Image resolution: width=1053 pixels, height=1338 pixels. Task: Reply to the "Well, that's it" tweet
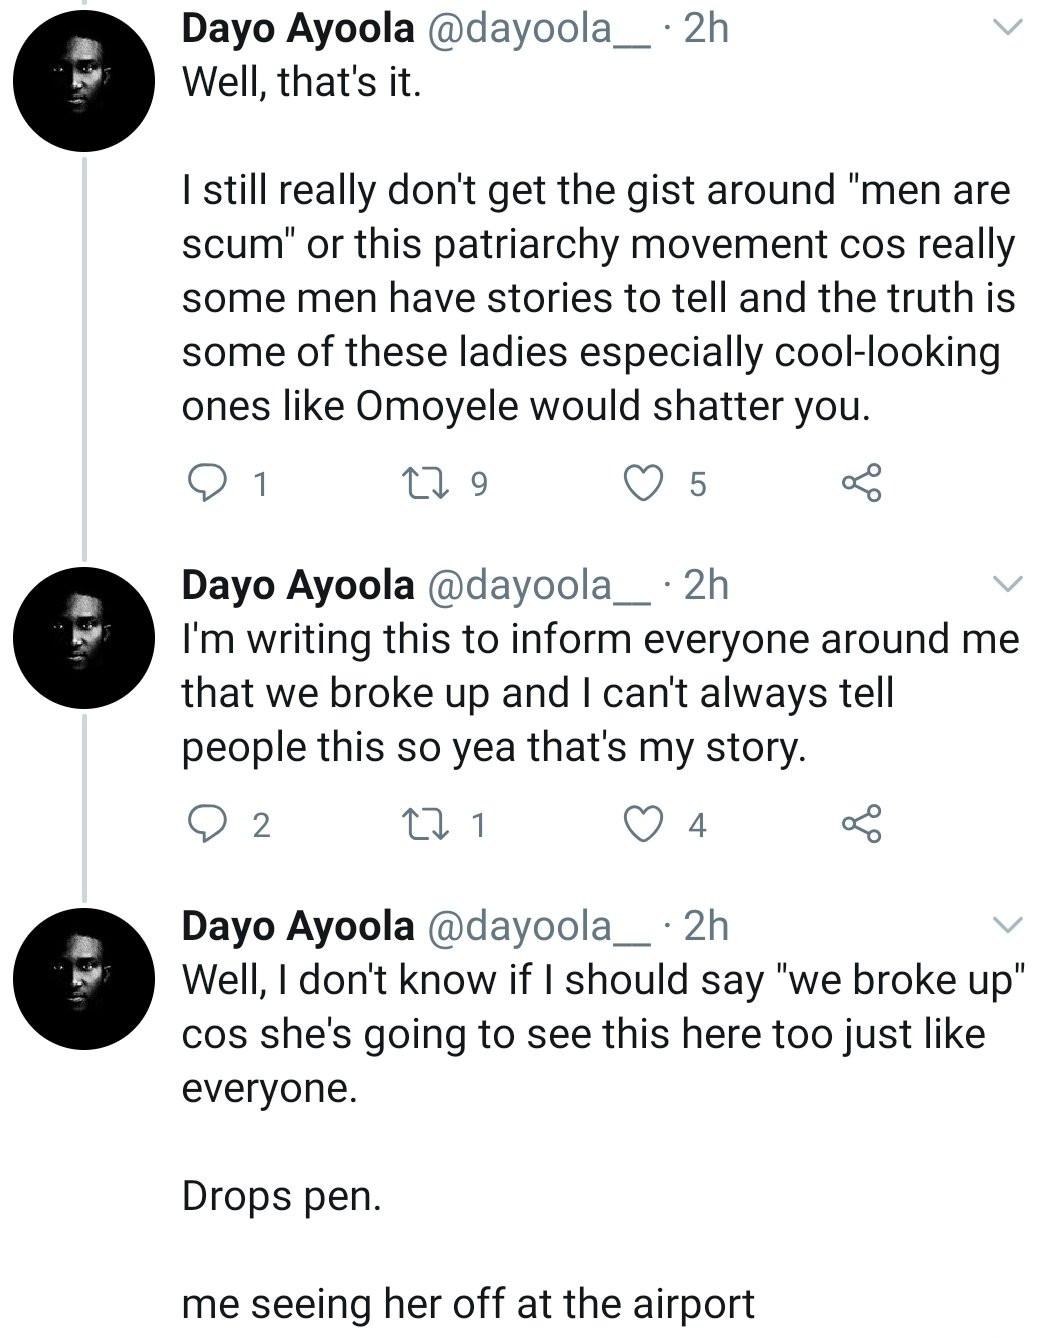[x=206, y=483]
